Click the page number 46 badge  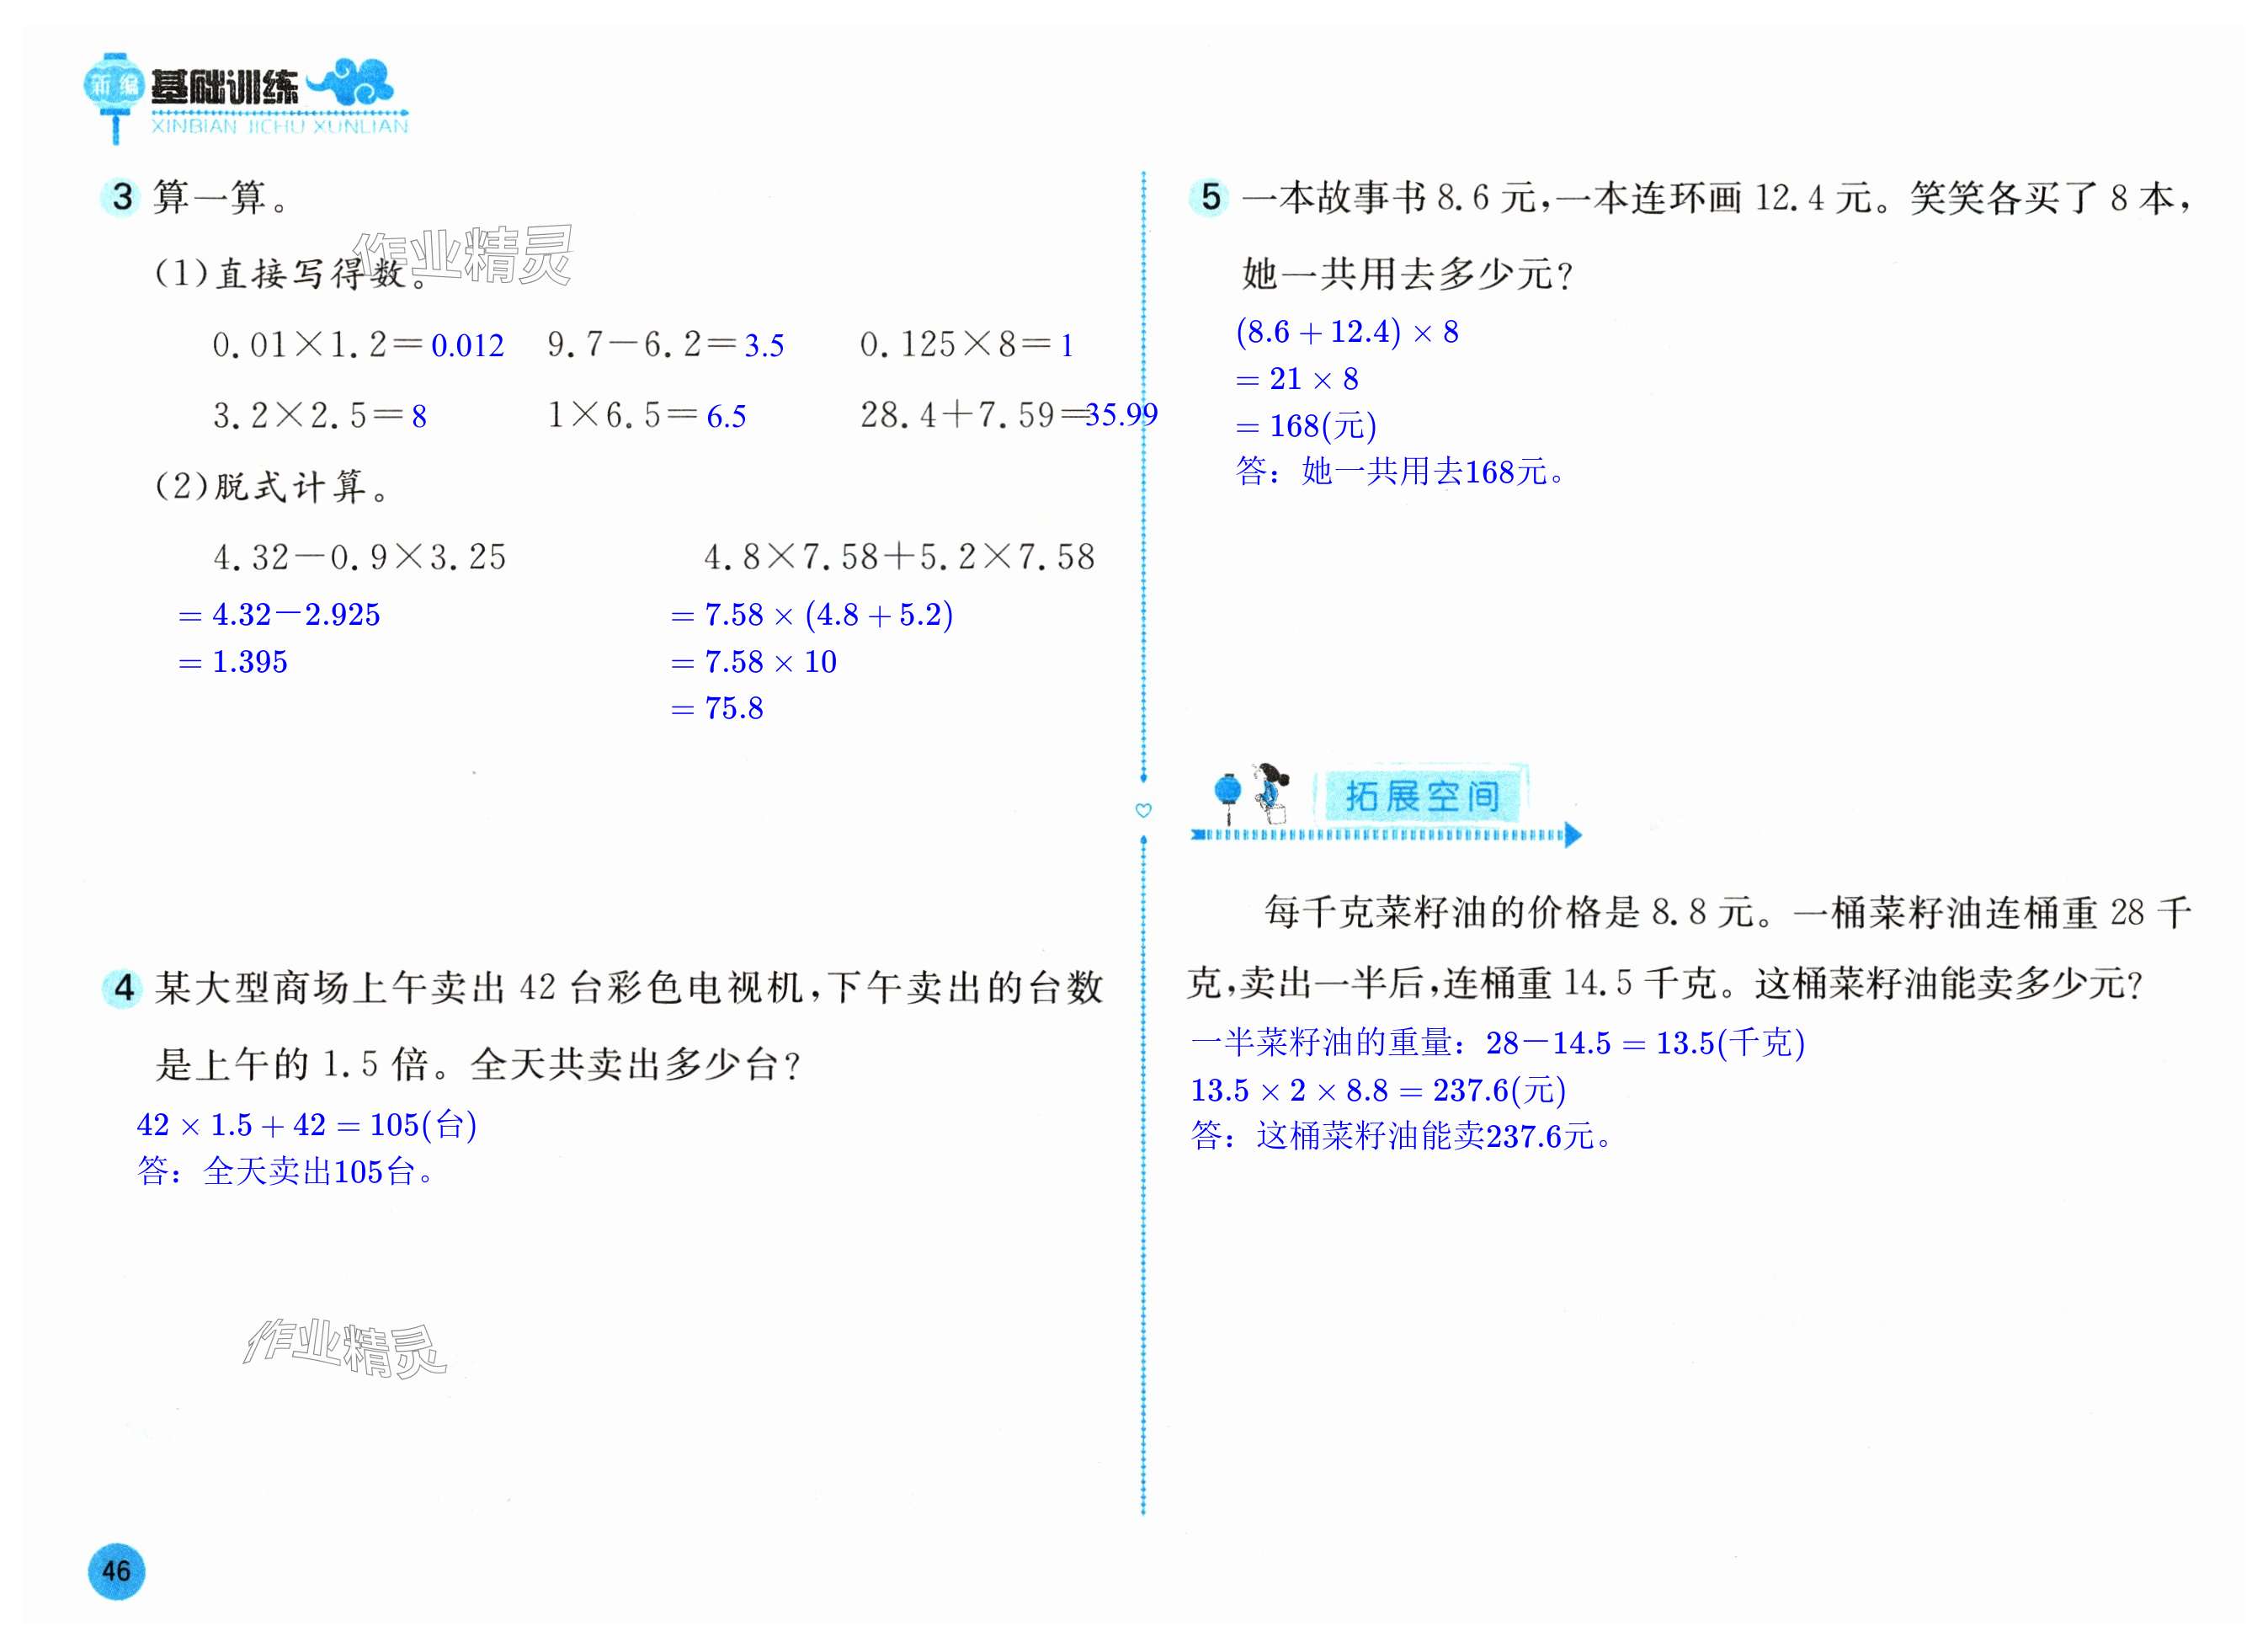click(116, 1571)
